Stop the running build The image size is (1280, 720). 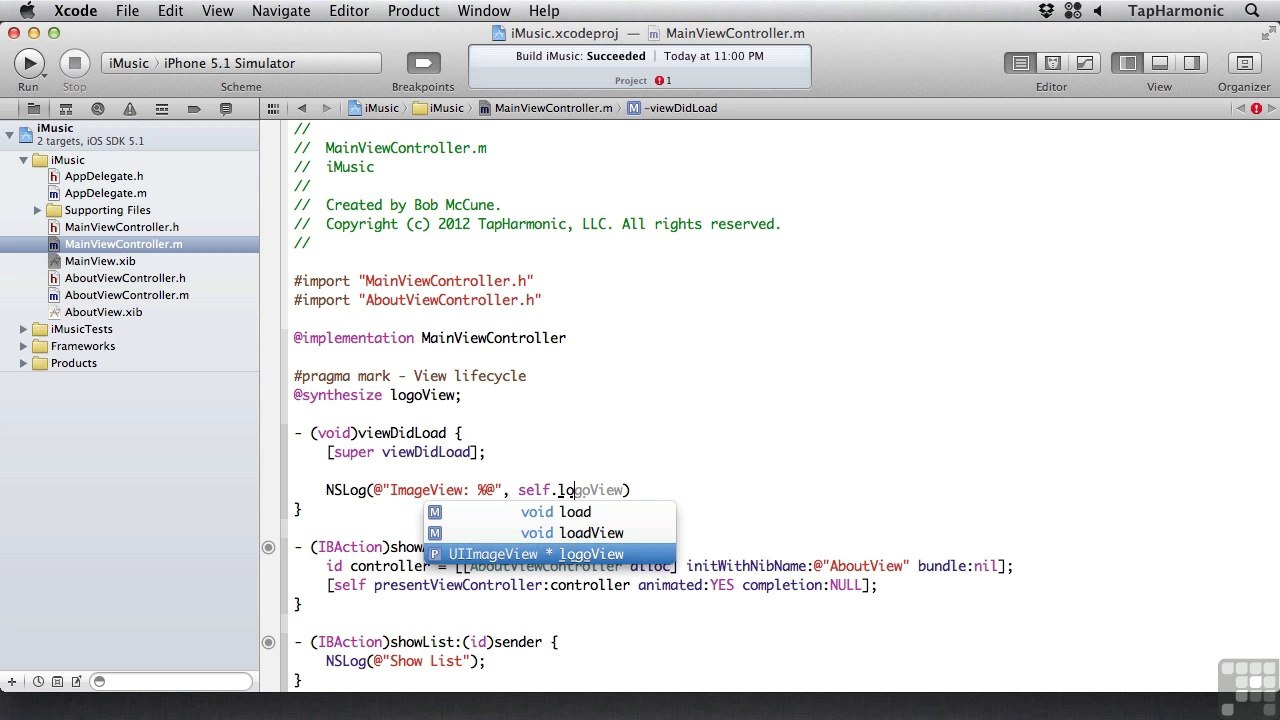click(x=74, y=63)
